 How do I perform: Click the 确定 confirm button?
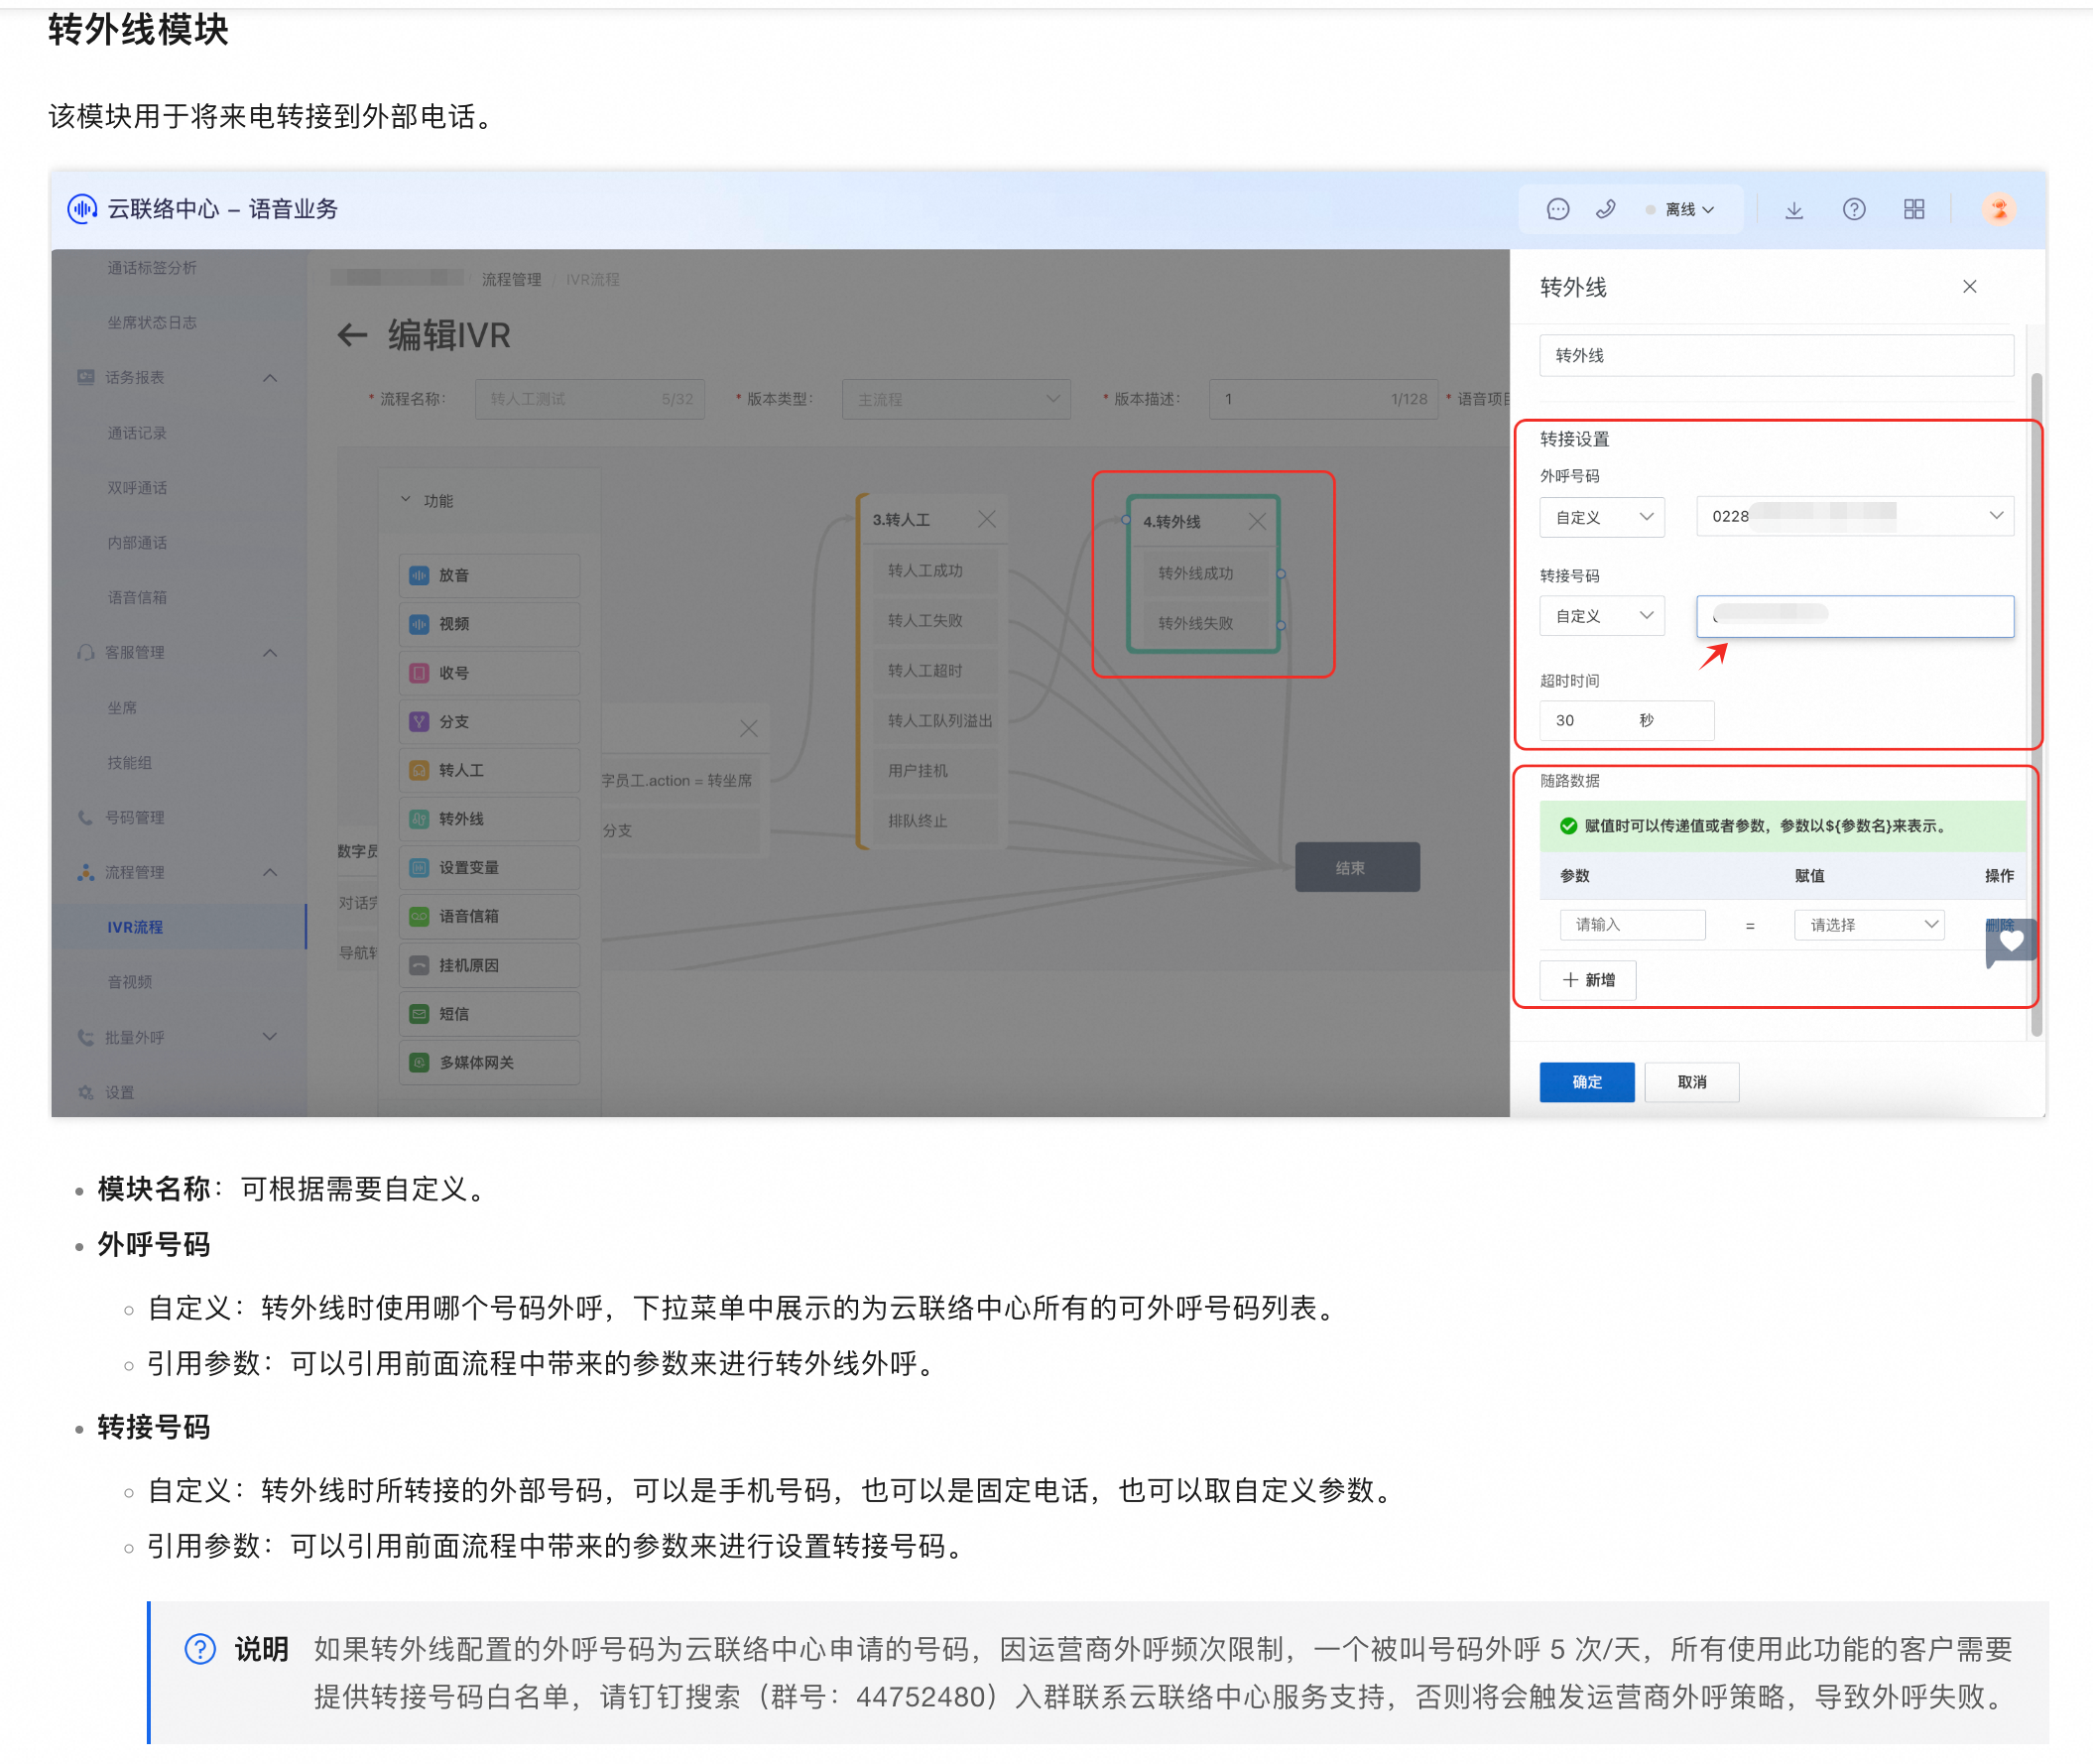[1586, 1082]
